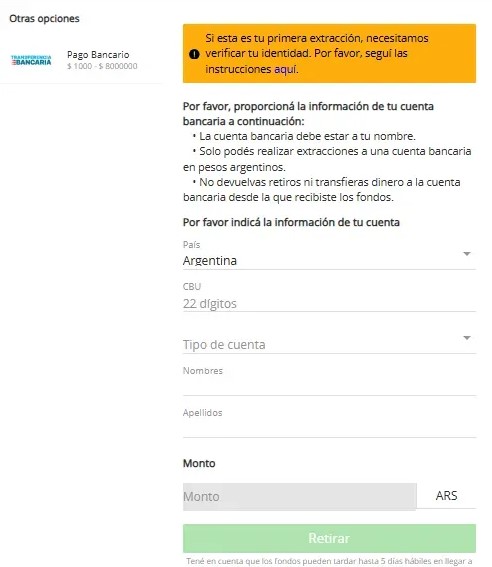Click the green Retirar button
The height and width of the screenshot is (567, 492).
(329, 538)
